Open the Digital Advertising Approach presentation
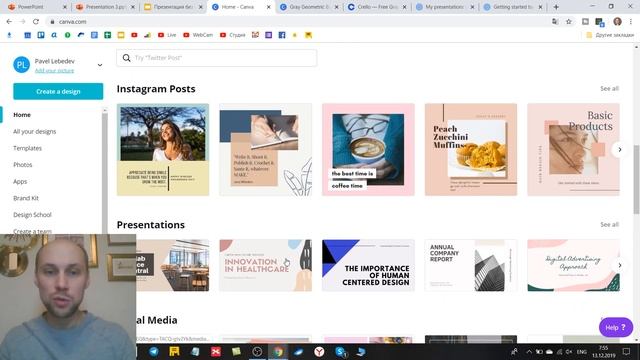This screenshot has height=360, width=640. (x=573, y=265)
